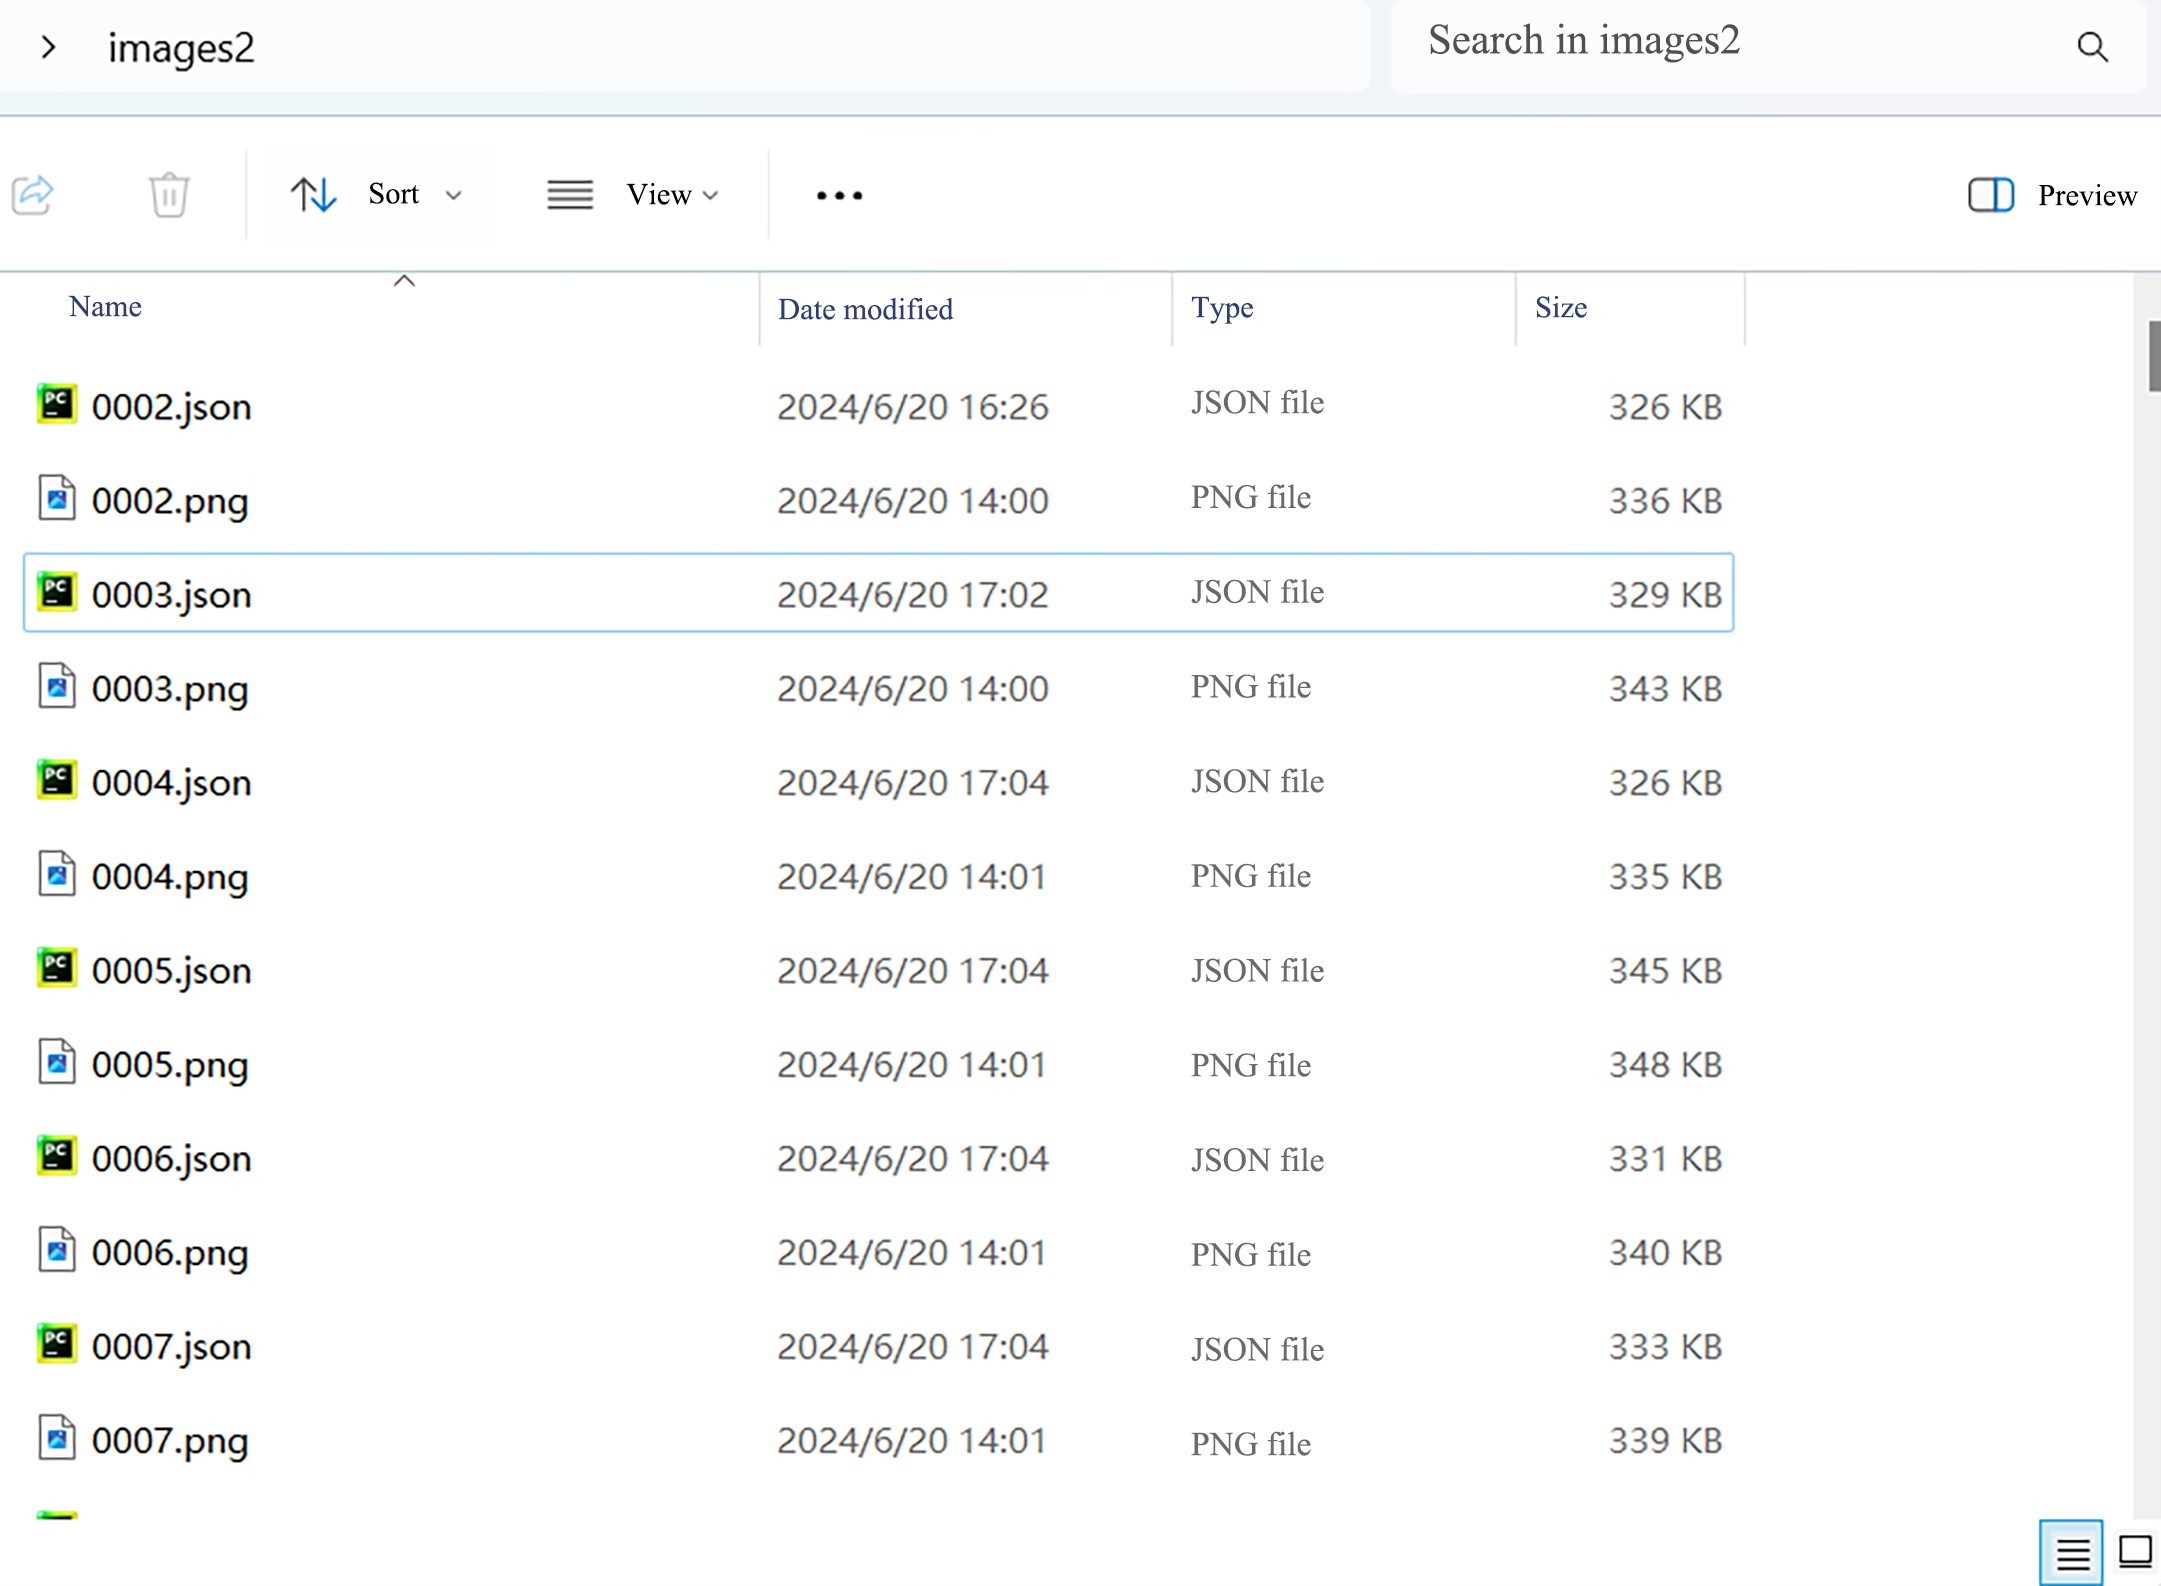Open the View dropdown
This screenshot has width=2161, height=1586.
coord(672,195)
